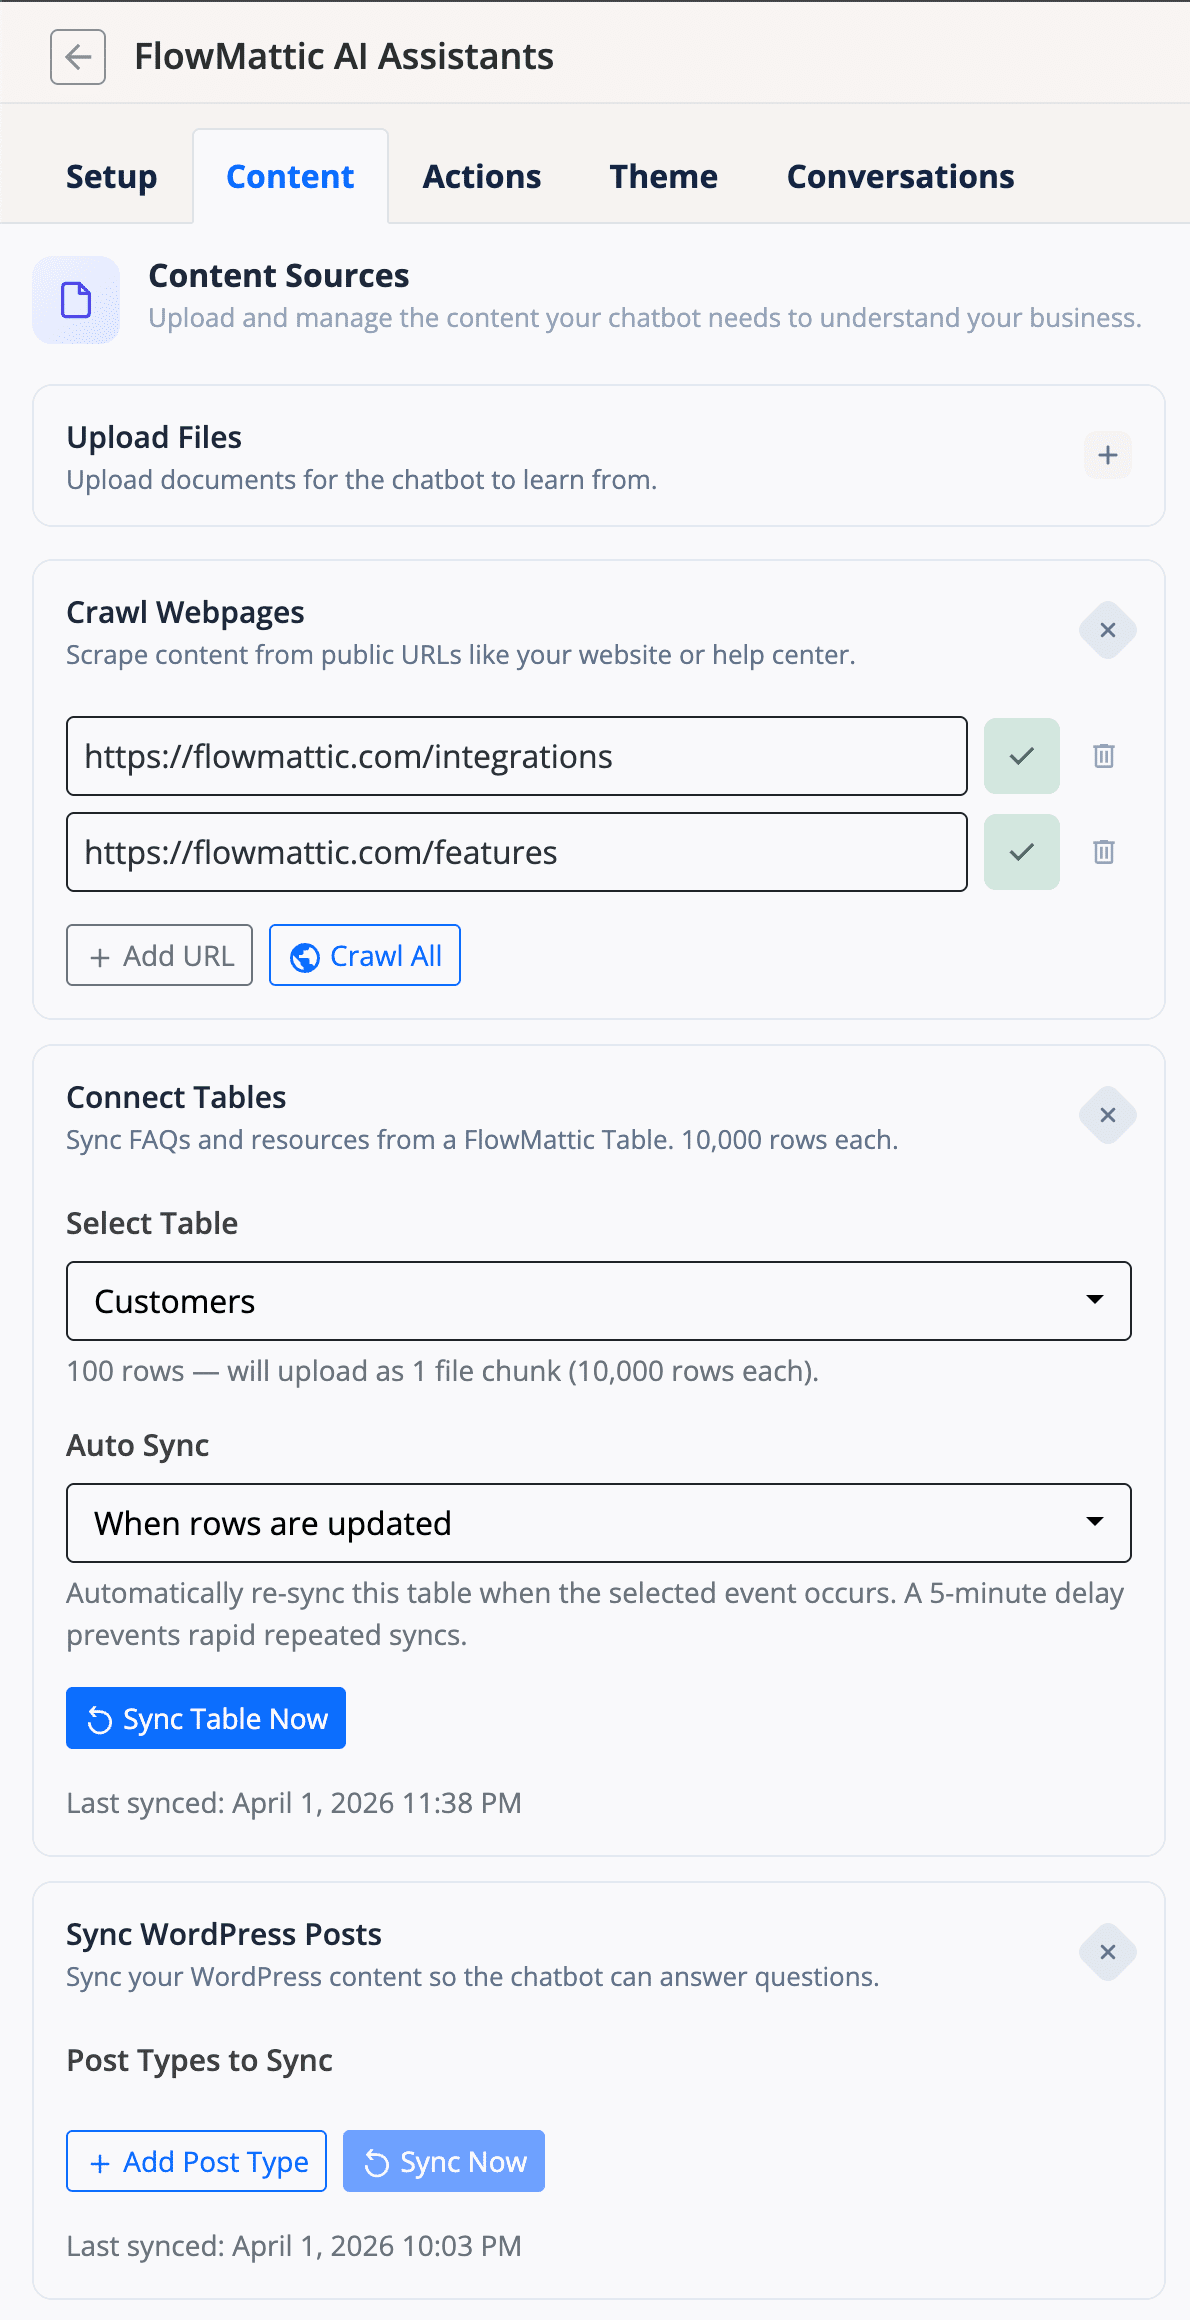The image size is (1190, 2320).
Task: Switch to the Setup tab
Action: [x=111, y=177]
